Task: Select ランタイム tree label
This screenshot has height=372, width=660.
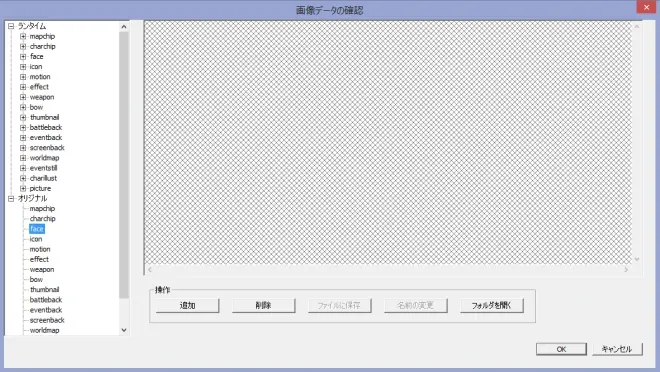Action: point(32,26)
